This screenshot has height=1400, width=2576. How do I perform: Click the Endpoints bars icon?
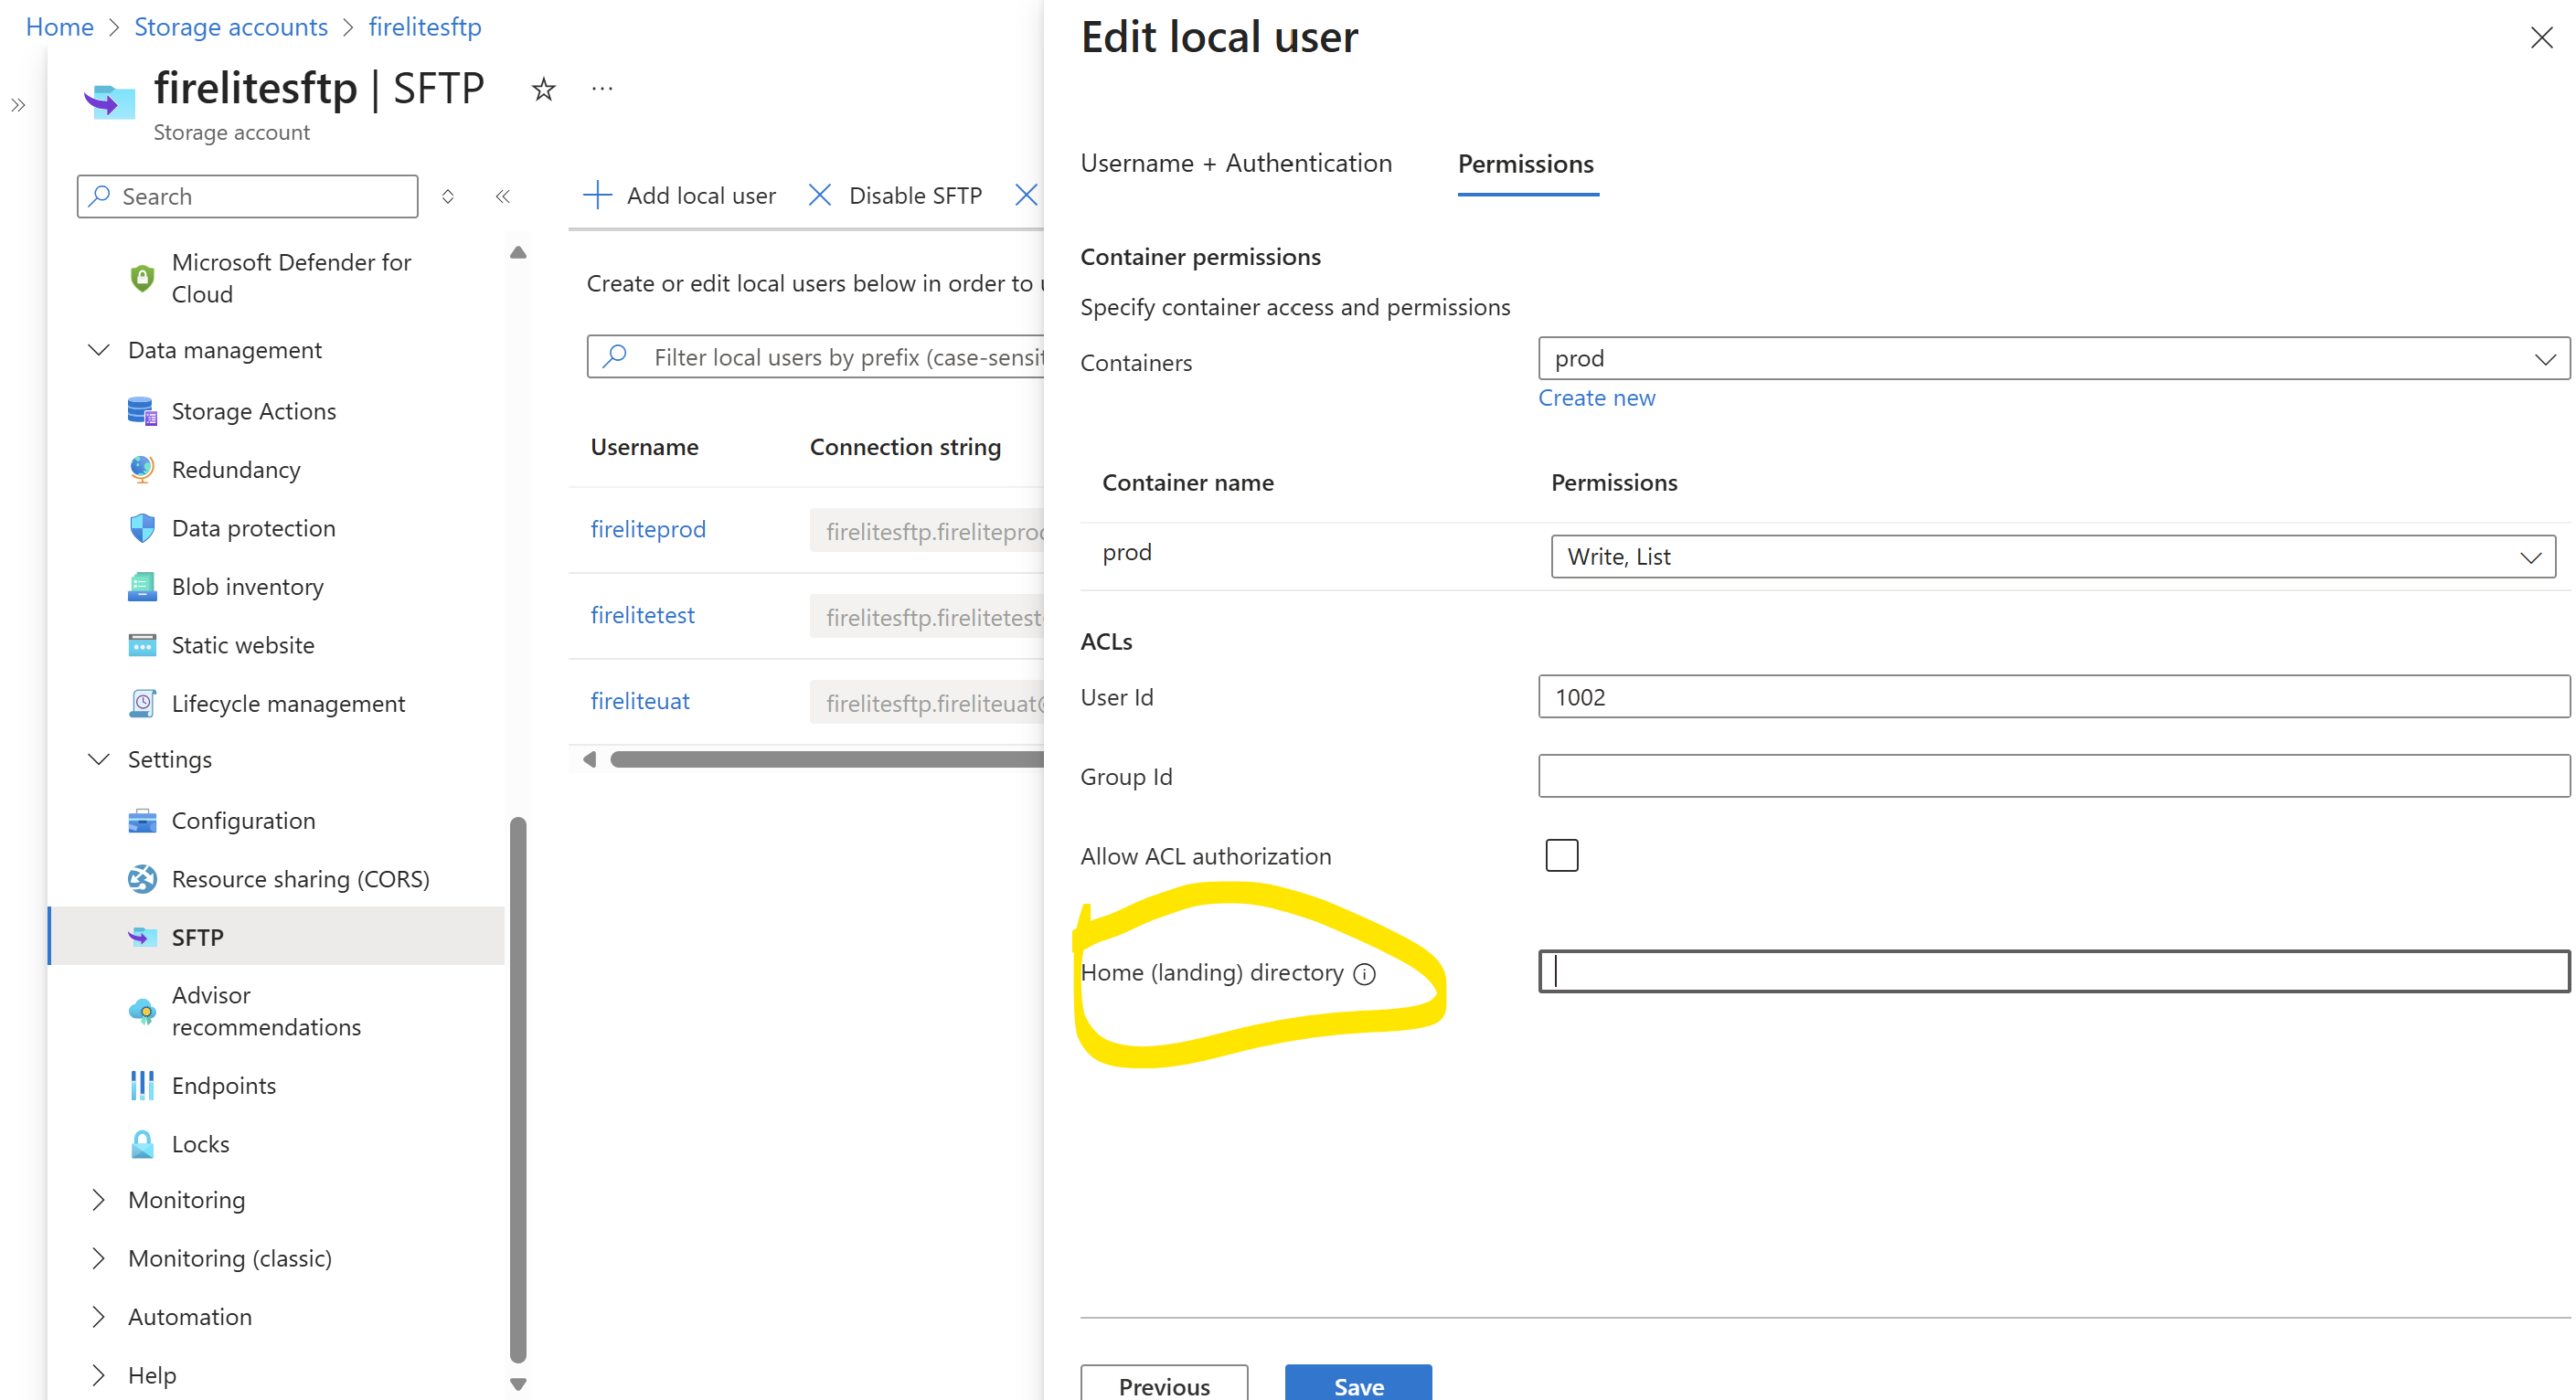click(142, 1085)
